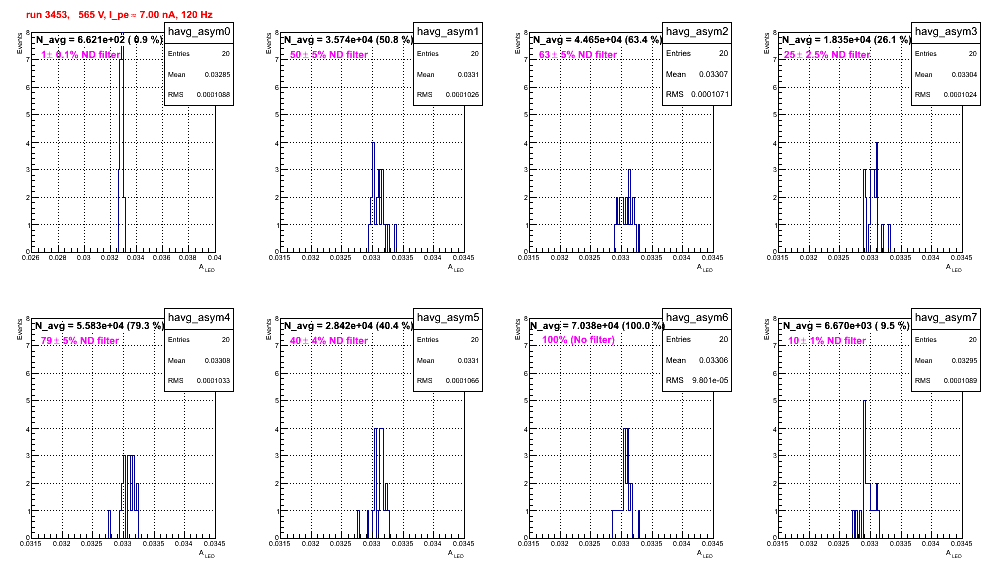The height and width of the screenshot is (572, 996).
Task: Select RMS value 9.801e-05
Action: tap(710, 380)
